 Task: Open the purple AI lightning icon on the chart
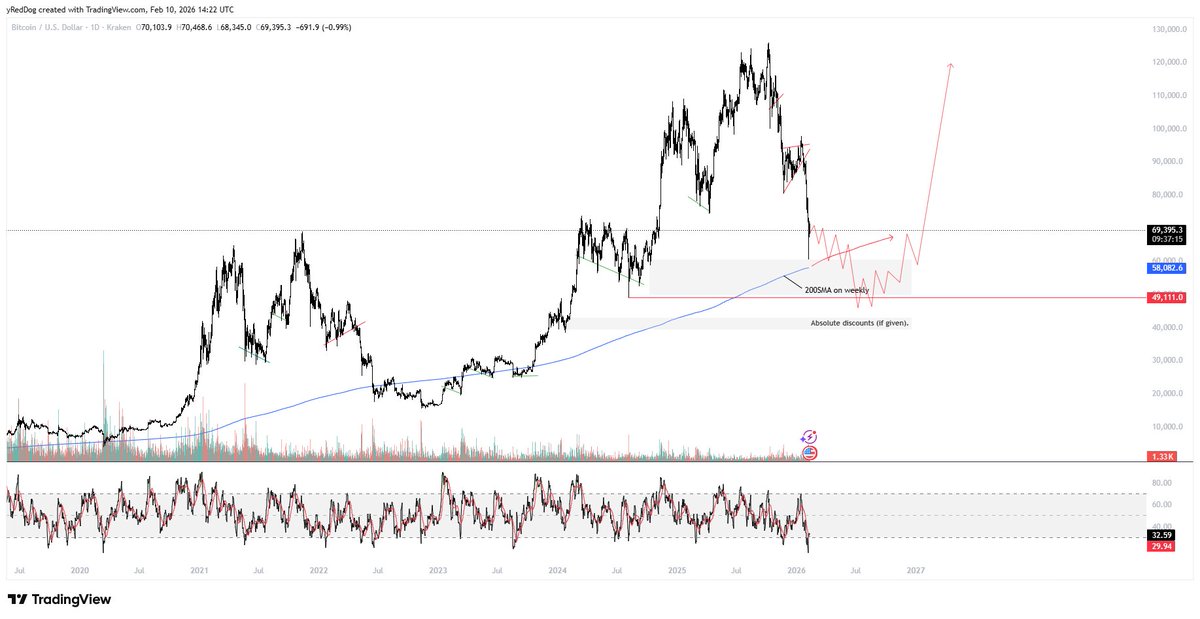click(x=809, y=437)
